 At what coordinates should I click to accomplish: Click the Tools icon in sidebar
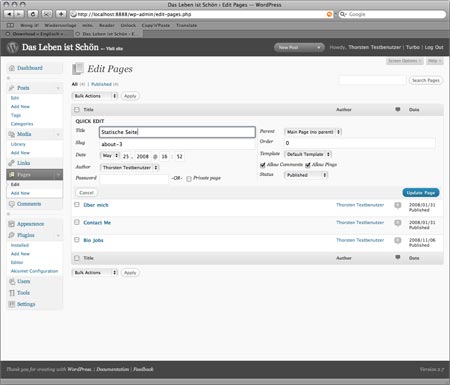(x=12, y=293)
